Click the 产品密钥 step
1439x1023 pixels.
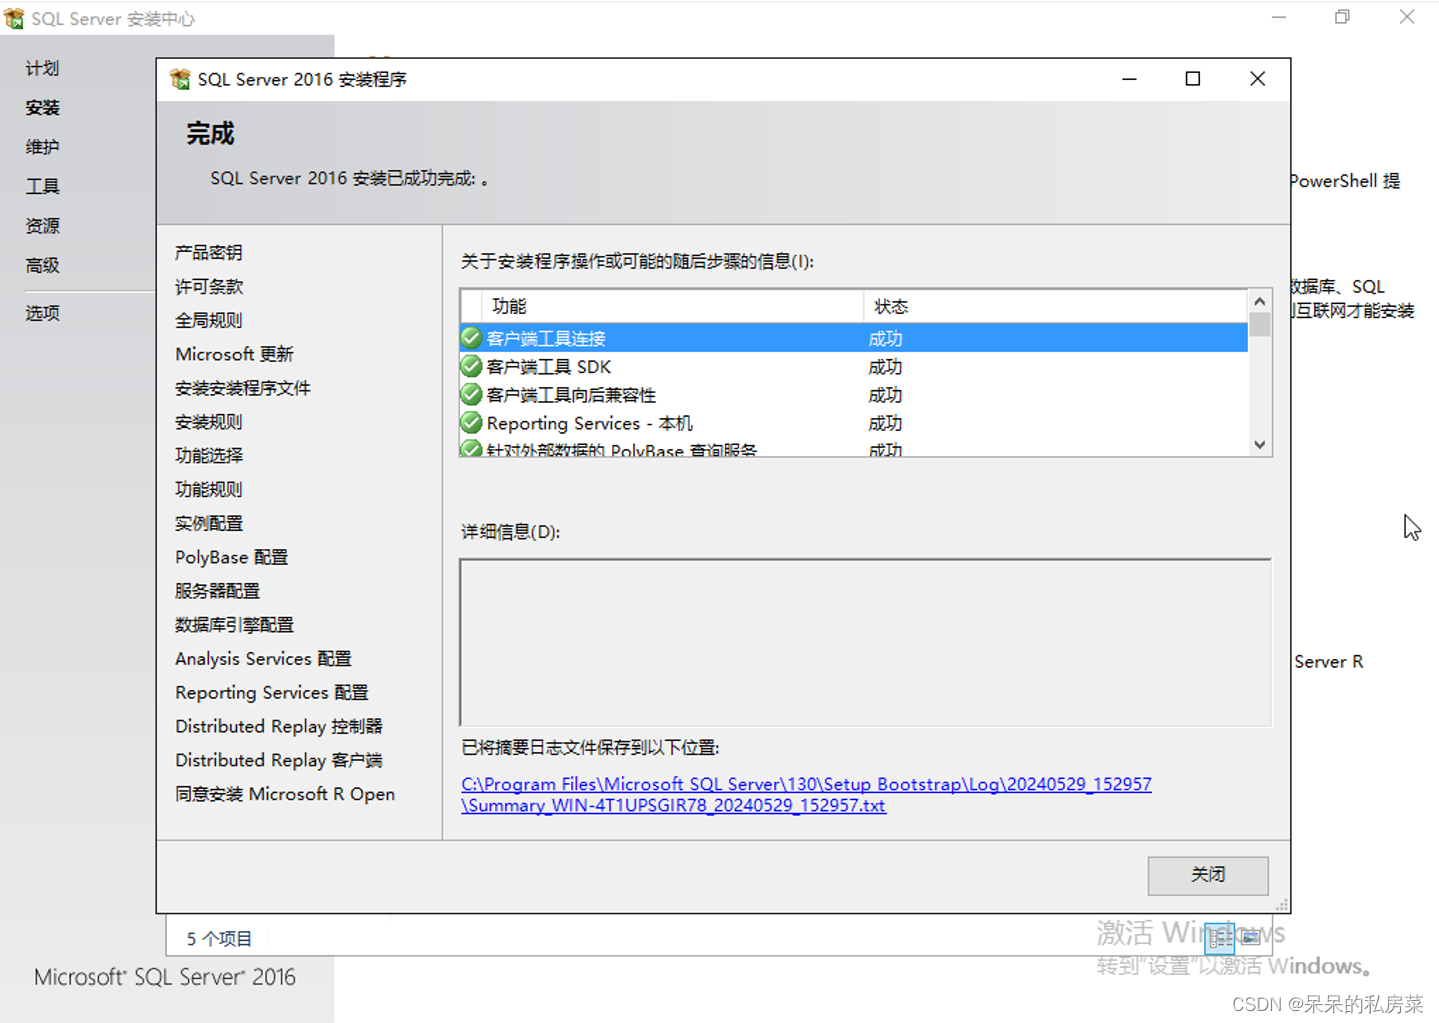pos(209,252)
